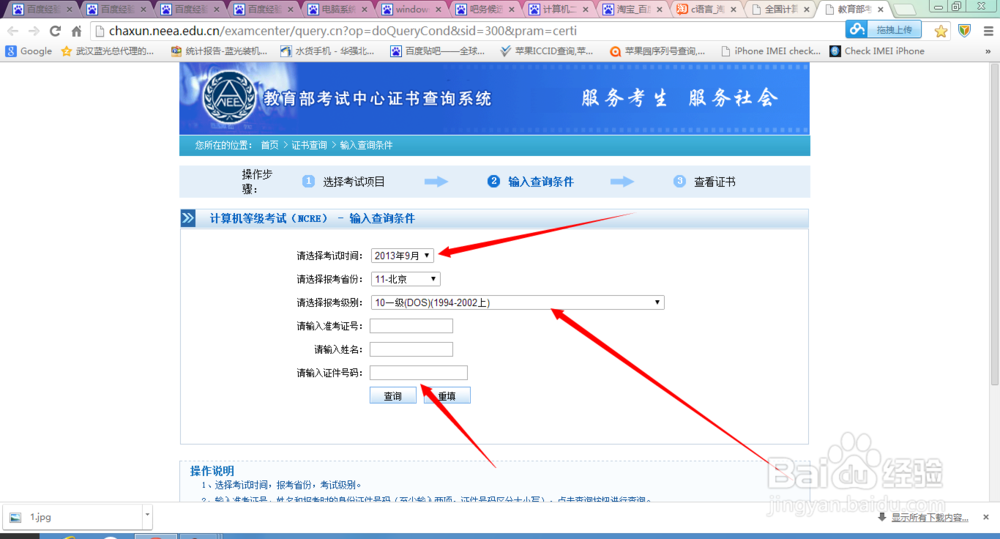Open the 百度贴吧——全球 bookmark
This screenshot has height=539, width=1000.
point(438,51)
